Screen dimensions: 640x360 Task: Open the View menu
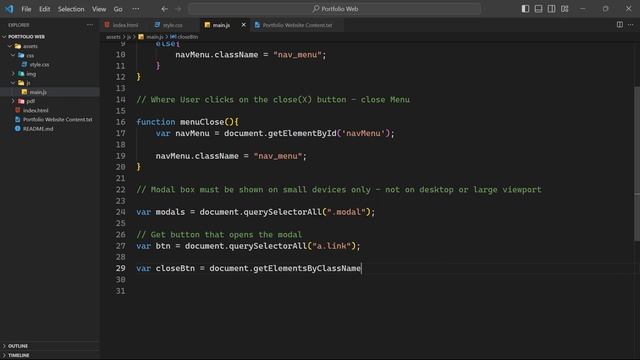(x=99, y=9)
